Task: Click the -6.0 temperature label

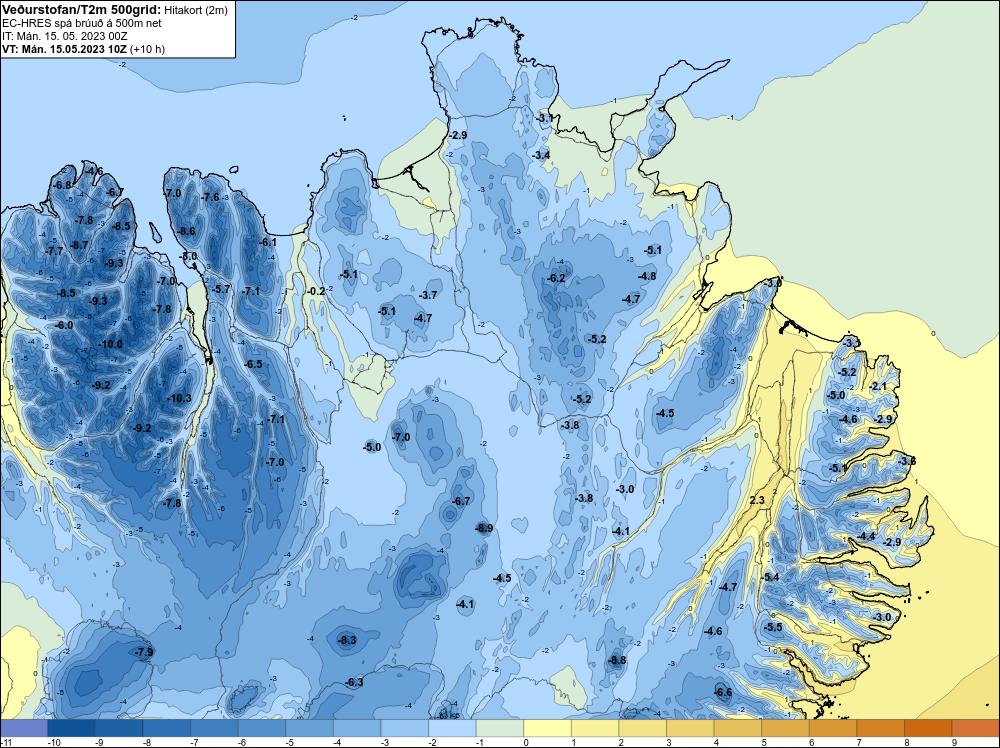Action: click(64, 325)
